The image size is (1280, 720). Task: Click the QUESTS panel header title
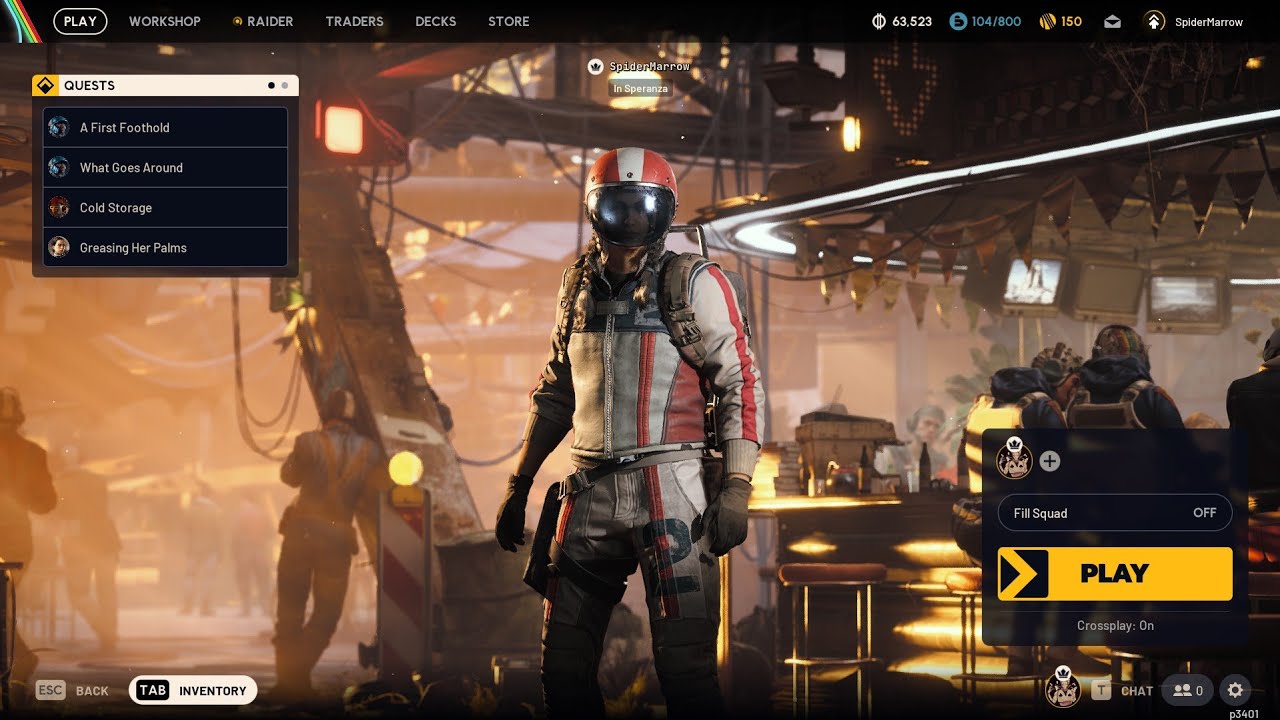click(90, 86)
